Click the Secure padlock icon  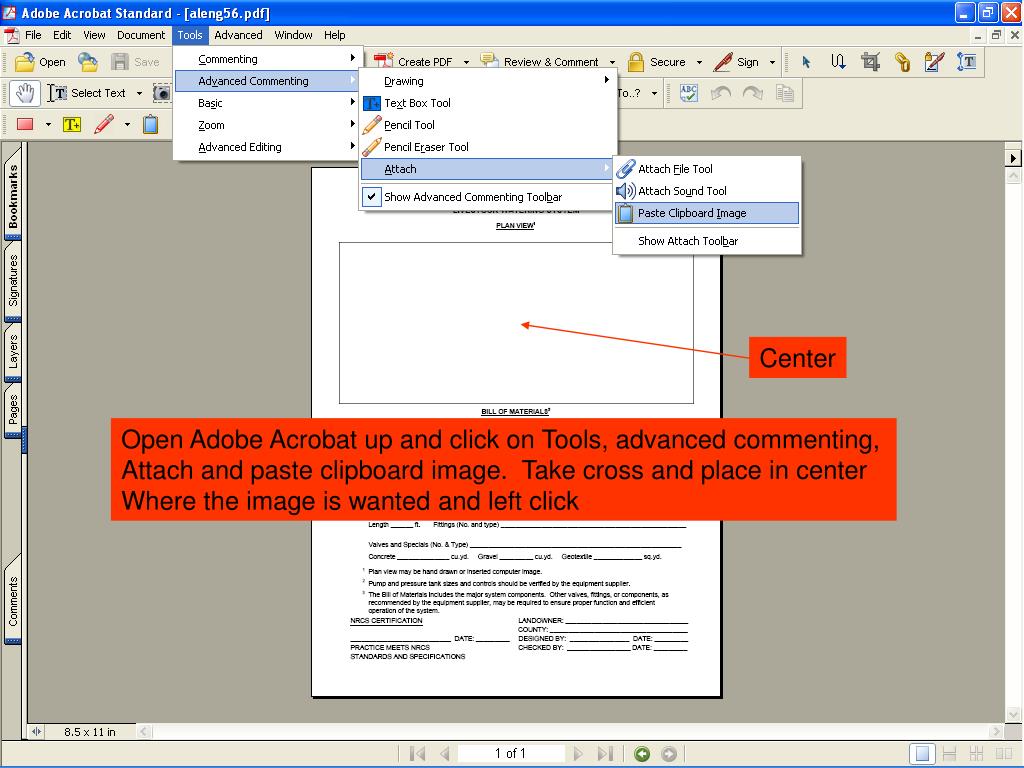coord(635,62)
